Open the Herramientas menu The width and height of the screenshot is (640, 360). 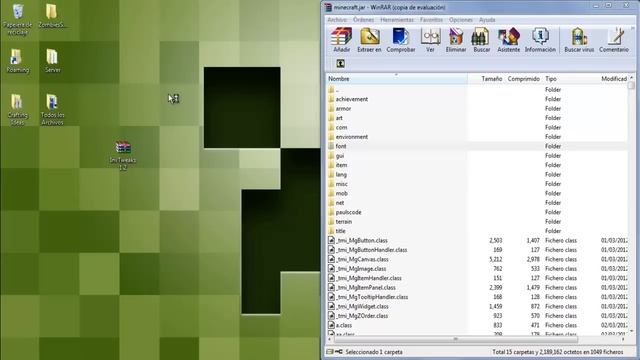397,20
